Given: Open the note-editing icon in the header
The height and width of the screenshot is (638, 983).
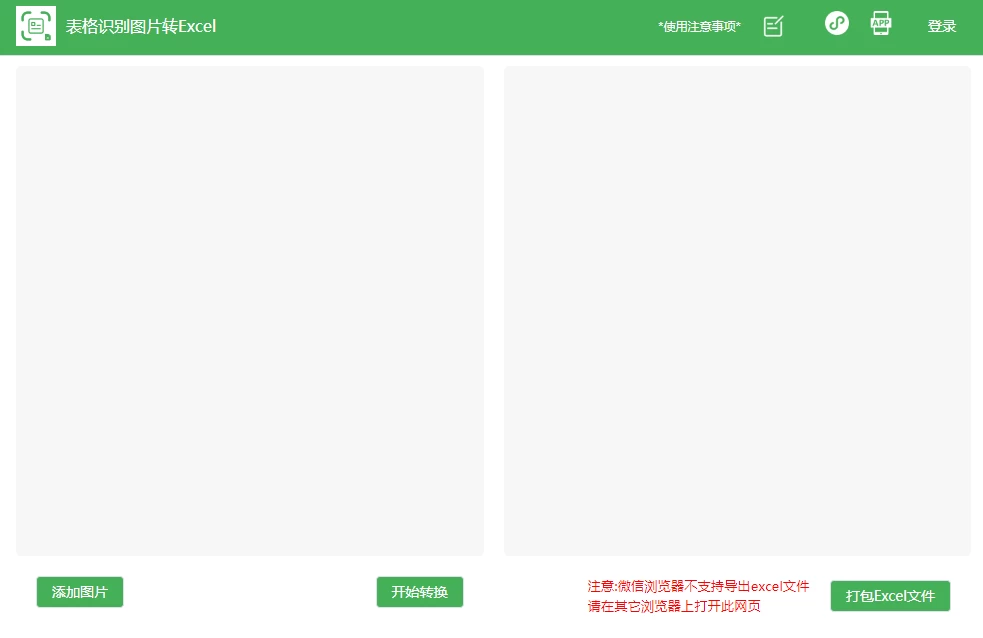Looking at the screenshot, I should [773, 27].
